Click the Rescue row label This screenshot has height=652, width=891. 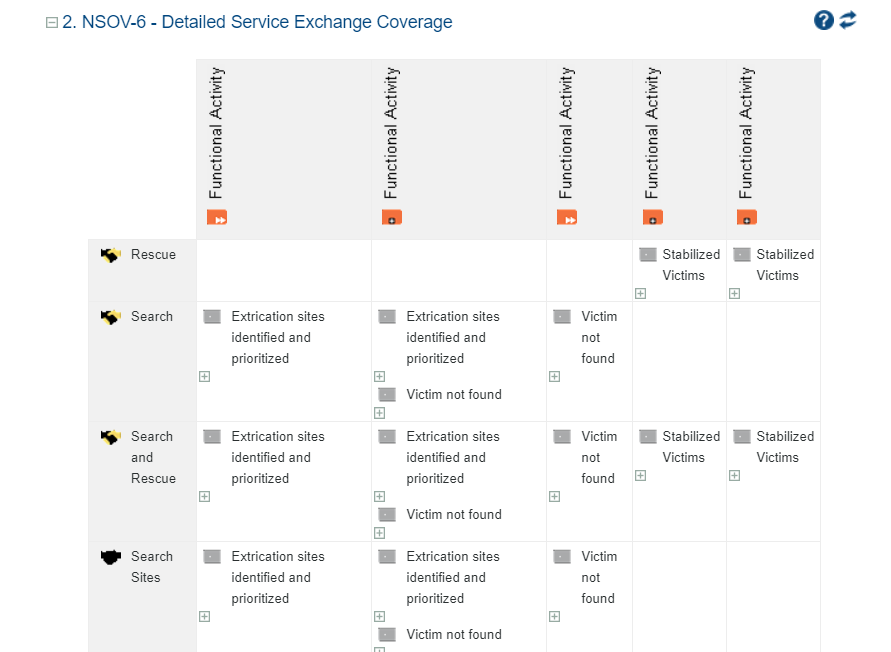153,255
